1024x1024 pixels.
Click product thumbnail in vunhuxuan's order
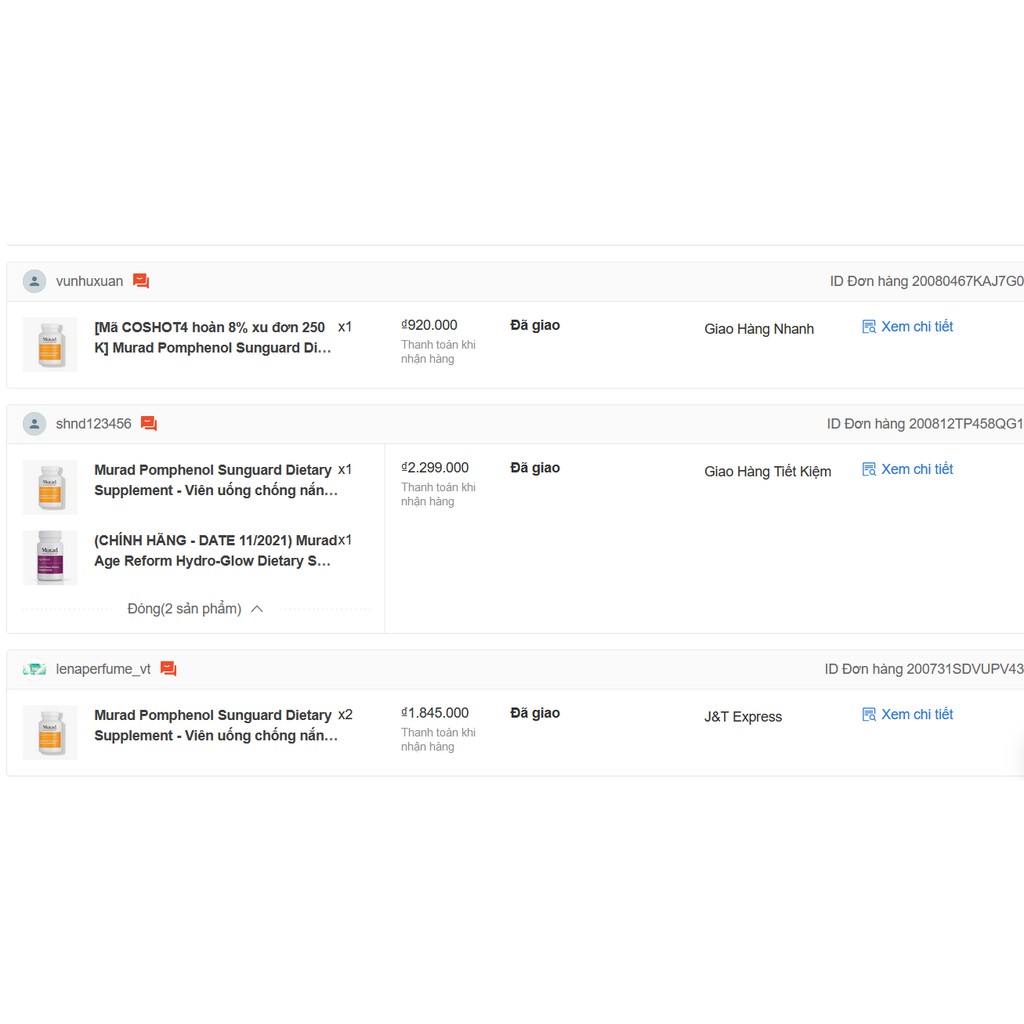(x=50, y=344)
